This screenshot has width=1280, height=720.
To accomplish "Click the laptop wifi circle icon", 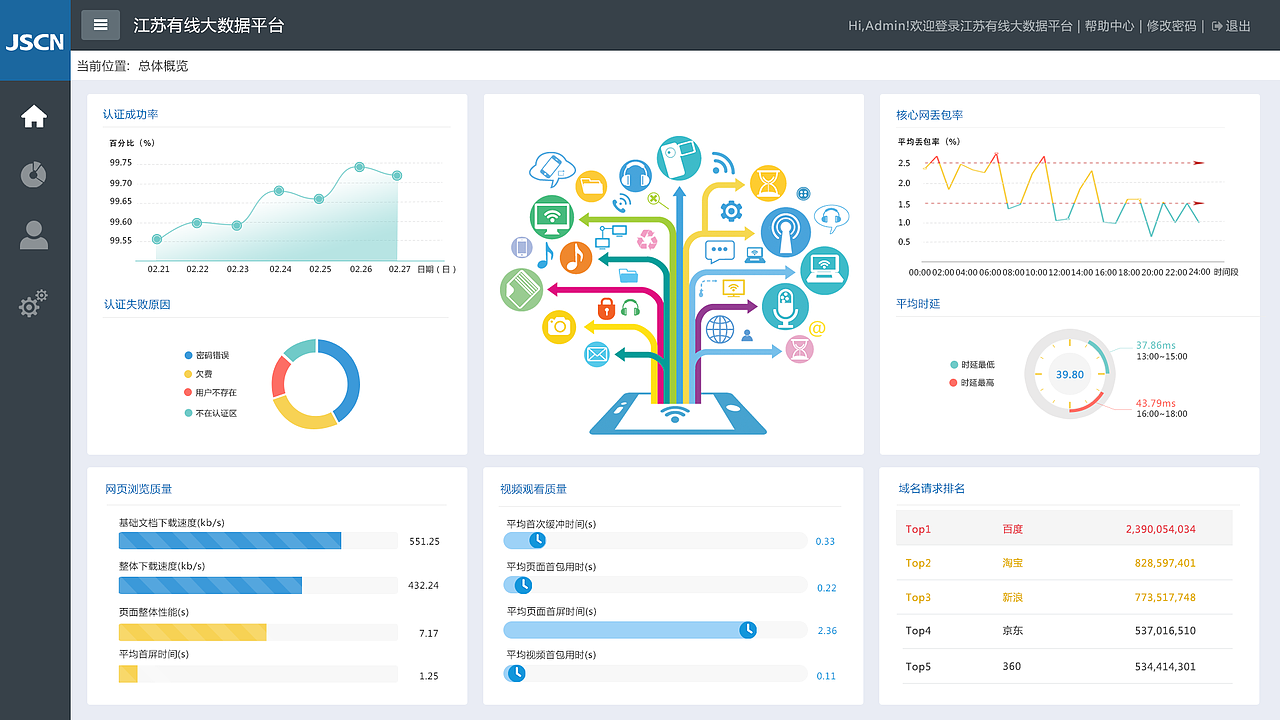I will click(x=825, y=270).
